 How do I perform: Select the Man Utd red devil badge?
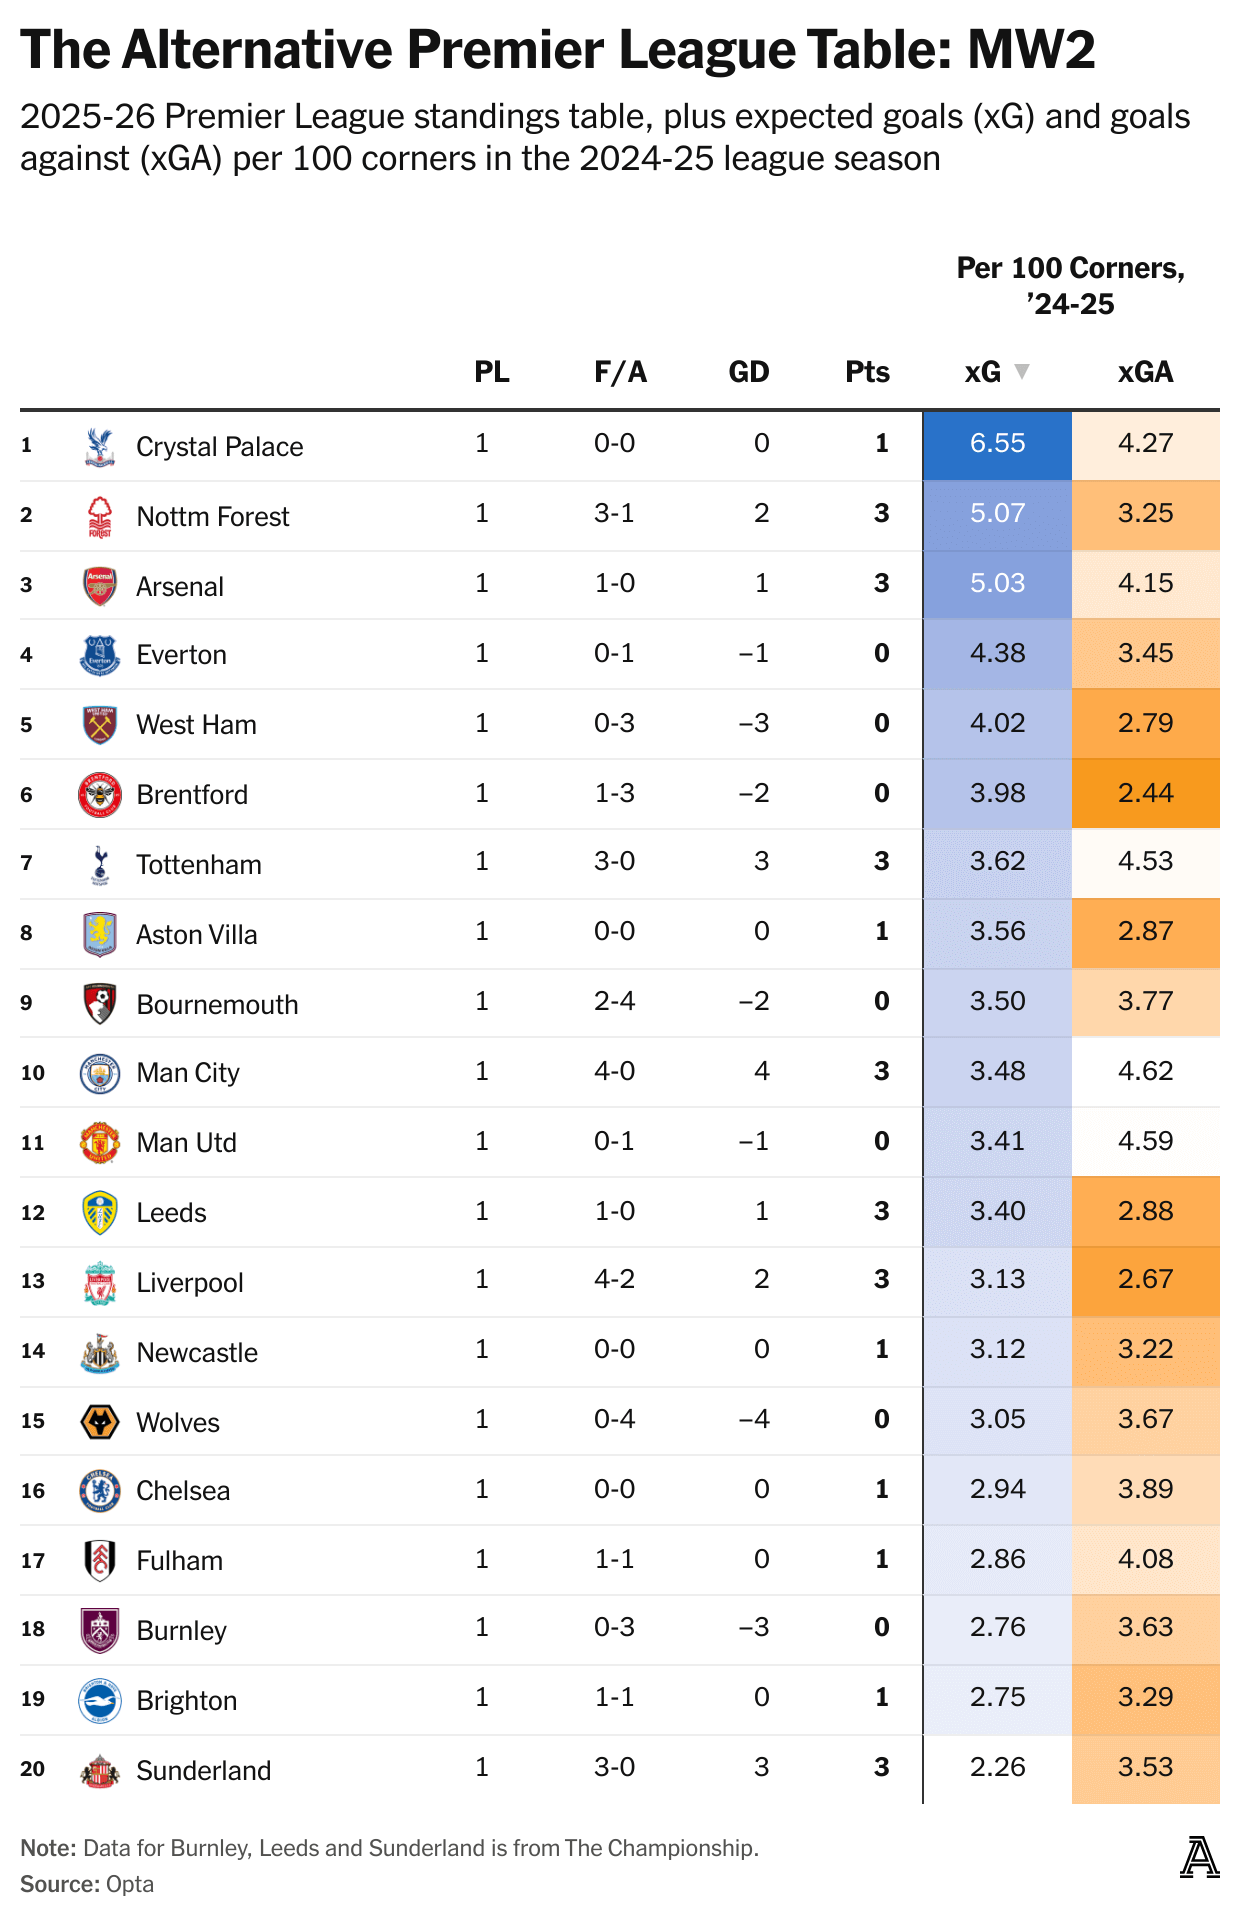pyautogui.click(x=99, y=1142)
